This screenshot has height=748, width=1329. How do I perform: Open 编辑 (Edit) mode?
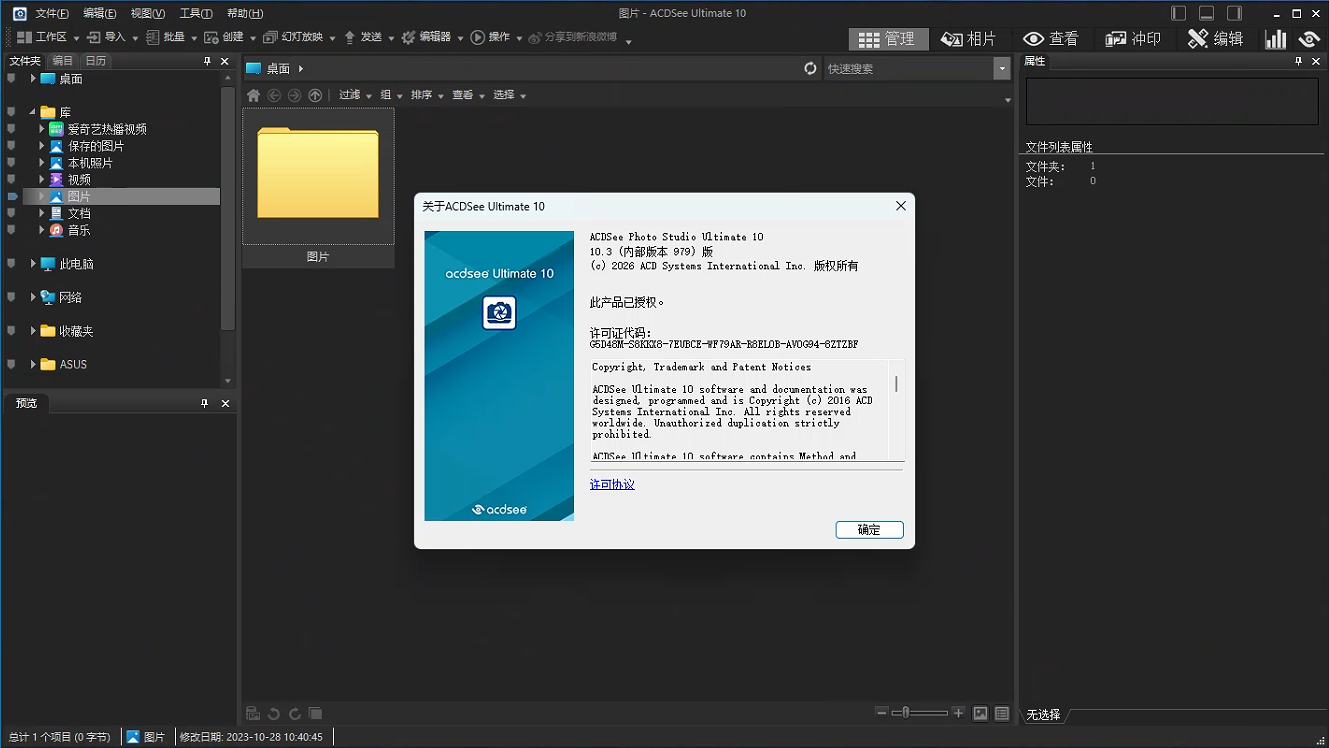tap(1215, 39)
